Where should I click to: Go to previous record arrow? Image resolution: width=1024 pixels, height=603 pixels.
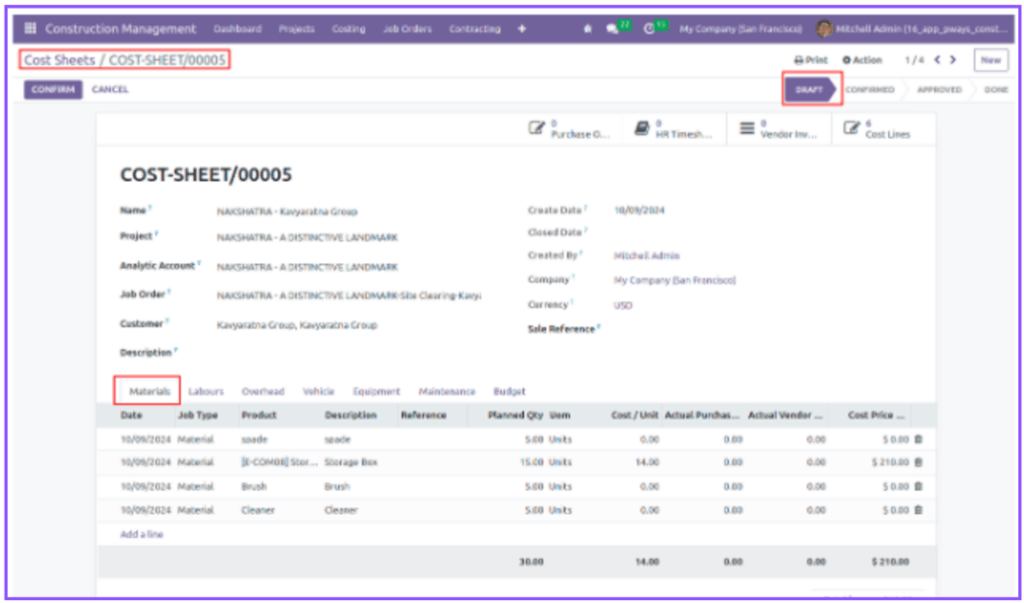point(937,60)
